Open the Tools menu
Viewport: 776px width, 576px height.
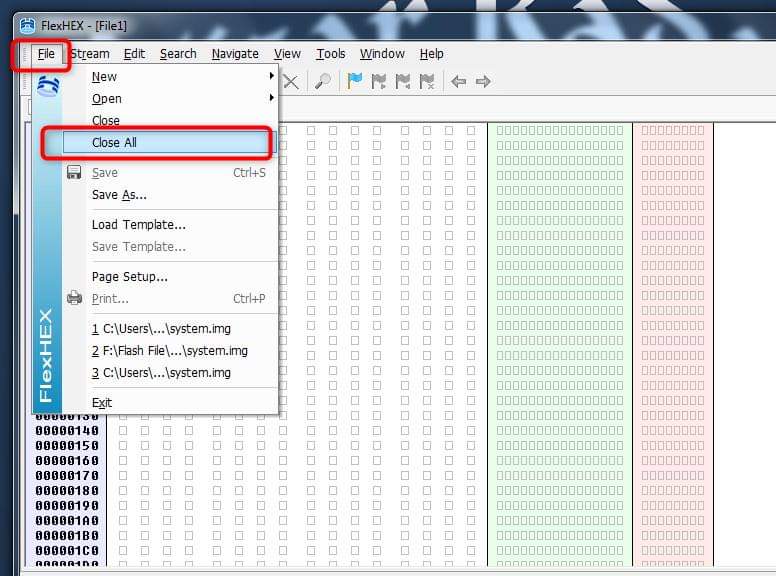pyautogui.click(x=331, y=53)
